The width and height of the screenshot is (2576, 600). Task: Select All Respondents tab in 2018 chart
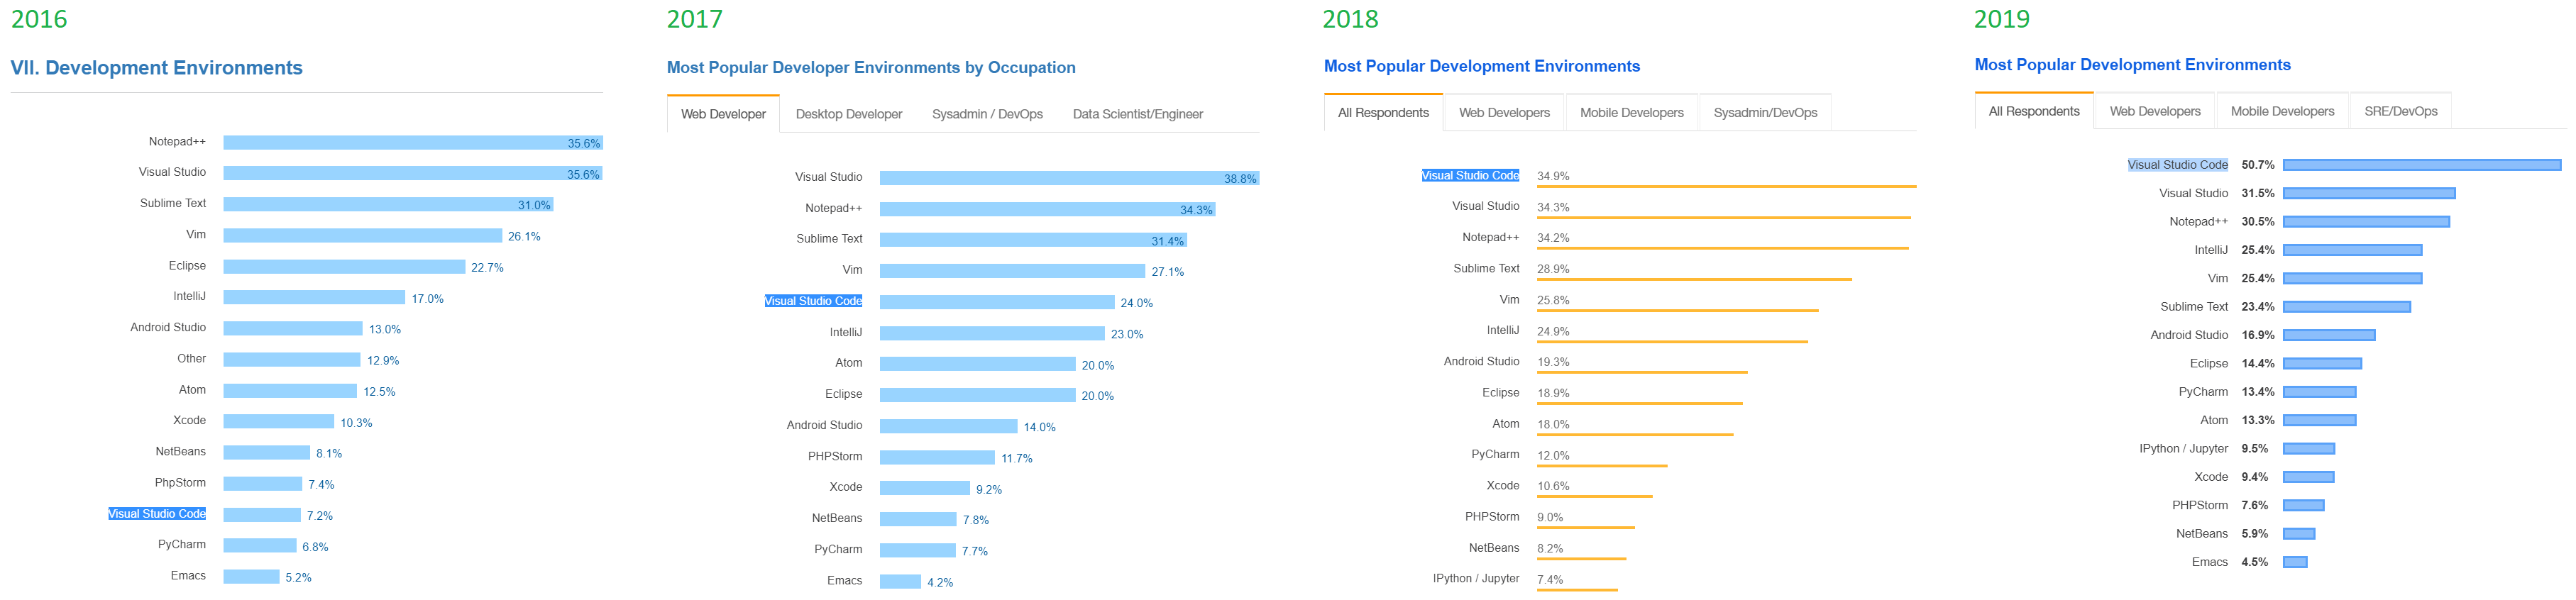tap(1383, 112)
